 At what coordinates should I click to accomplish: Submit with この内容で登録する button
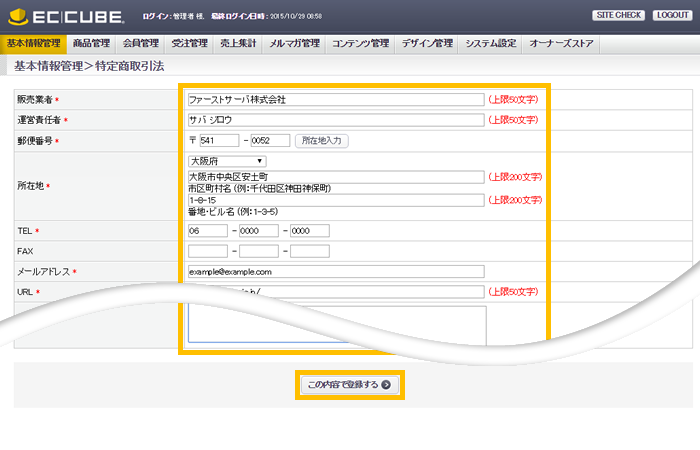click(350, 384)
